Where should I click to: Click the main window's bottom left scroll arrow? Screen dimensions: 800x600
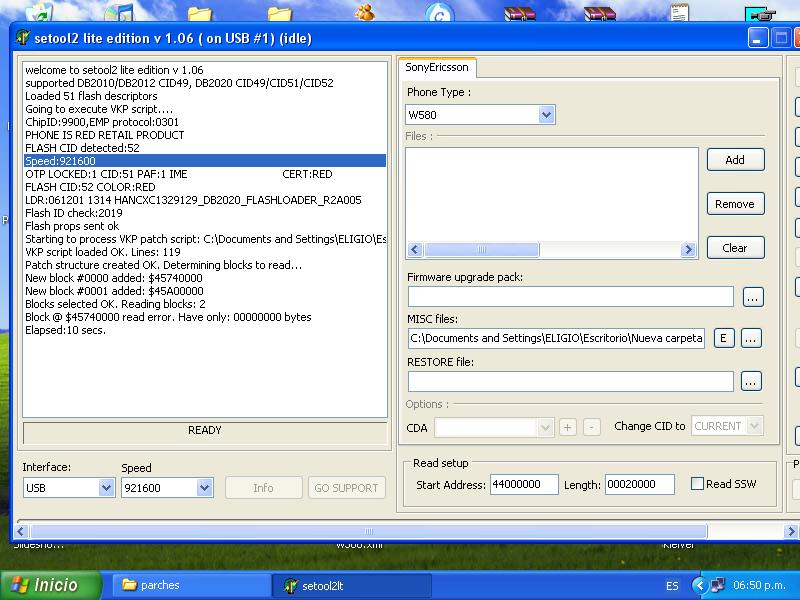20,531
